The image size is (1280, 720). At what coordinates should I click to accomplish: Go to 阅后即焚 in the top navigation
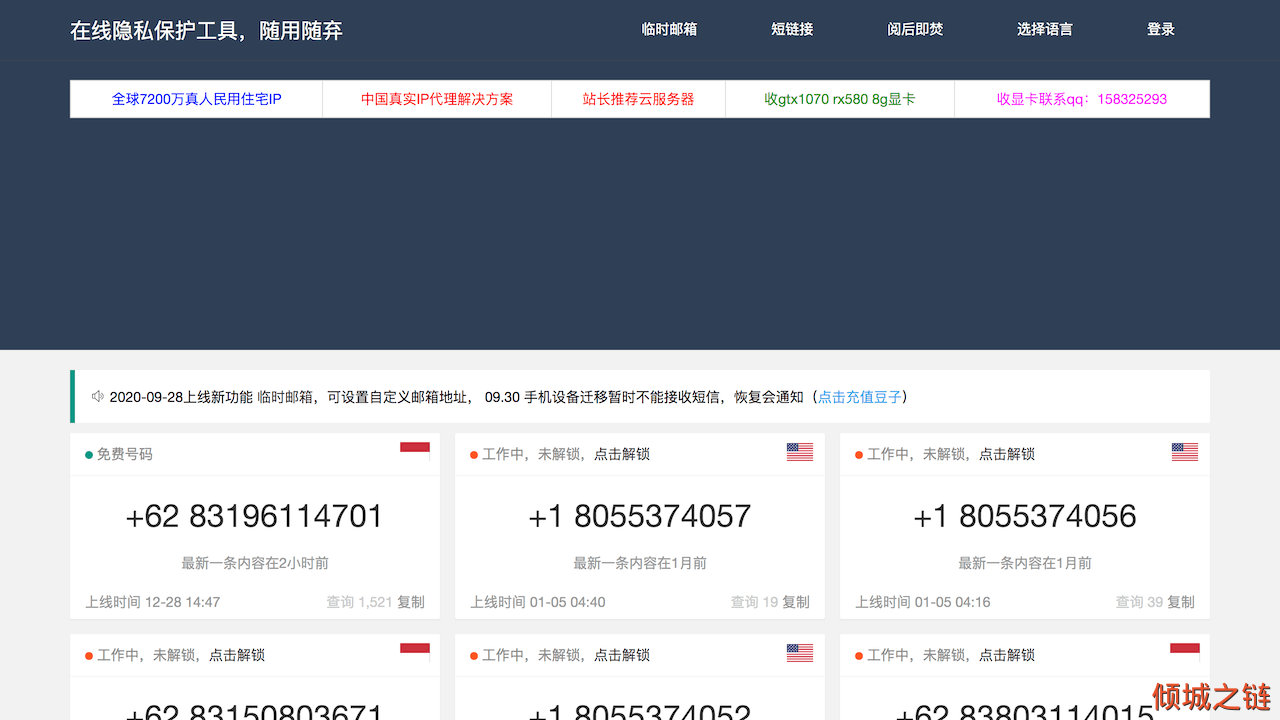tap(915, 29)
